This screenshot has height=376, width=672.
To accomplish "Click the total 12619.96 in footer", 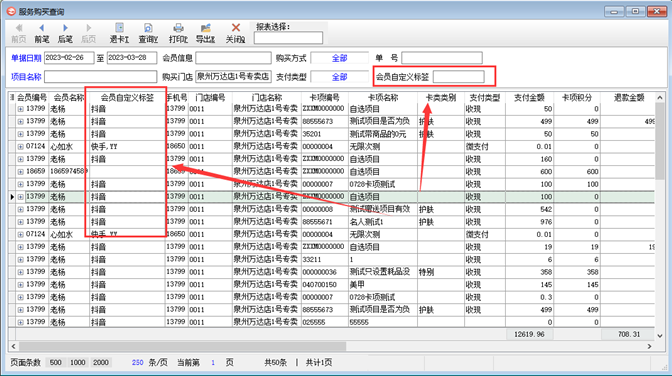I will point(529,334).
